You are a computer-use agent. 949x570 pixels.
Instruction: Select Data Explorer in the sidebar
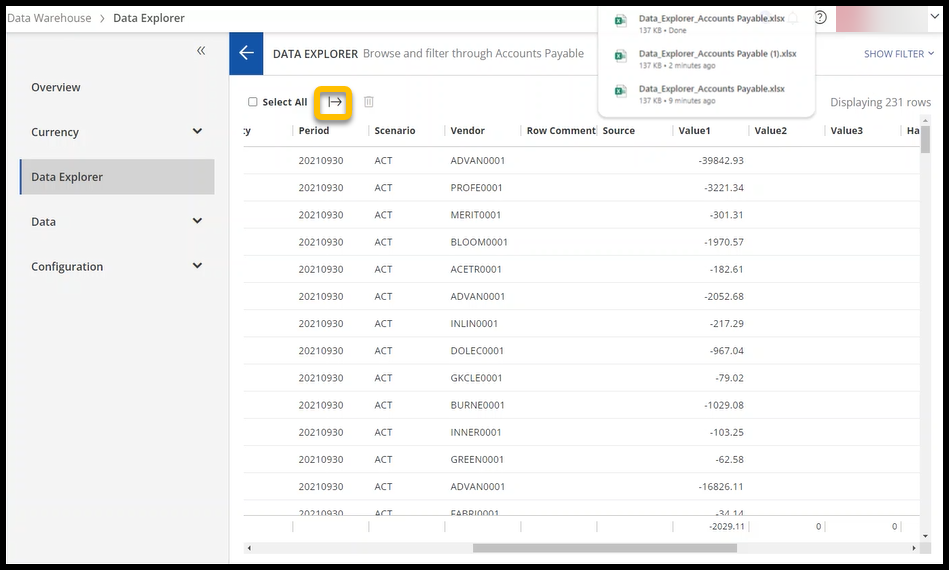pyautogui.click(x=67, y=177)
